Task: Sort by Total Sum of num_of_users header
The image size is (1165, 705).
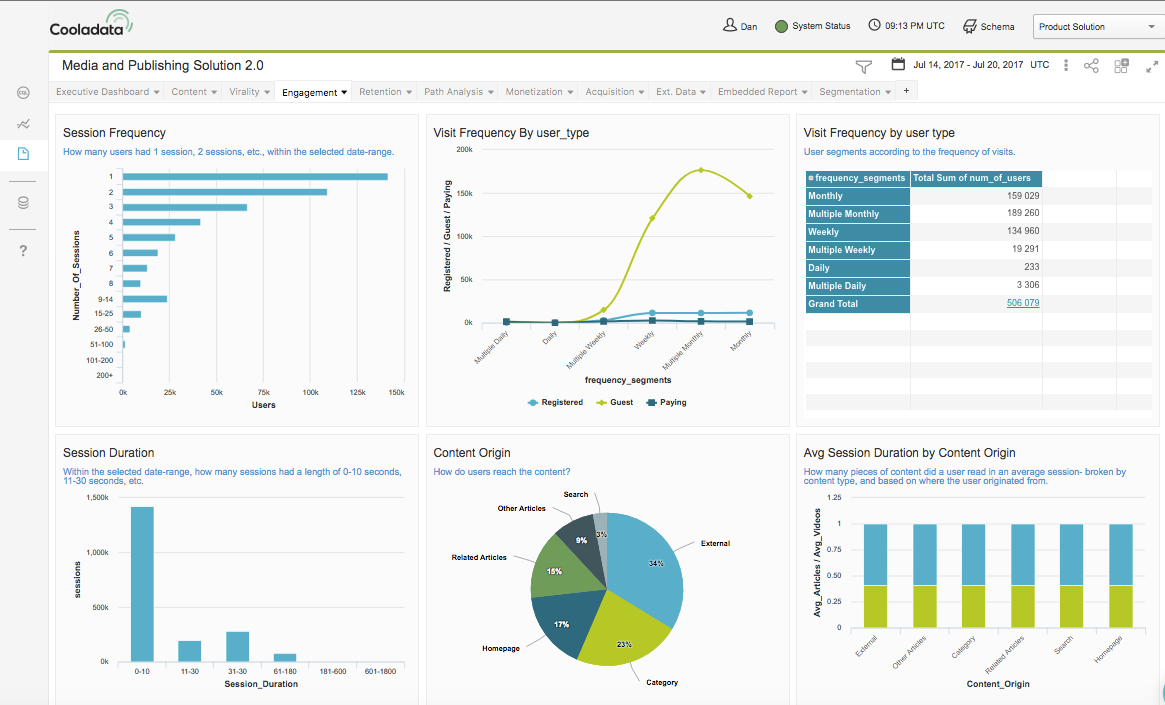Action: tap(976, 178)
